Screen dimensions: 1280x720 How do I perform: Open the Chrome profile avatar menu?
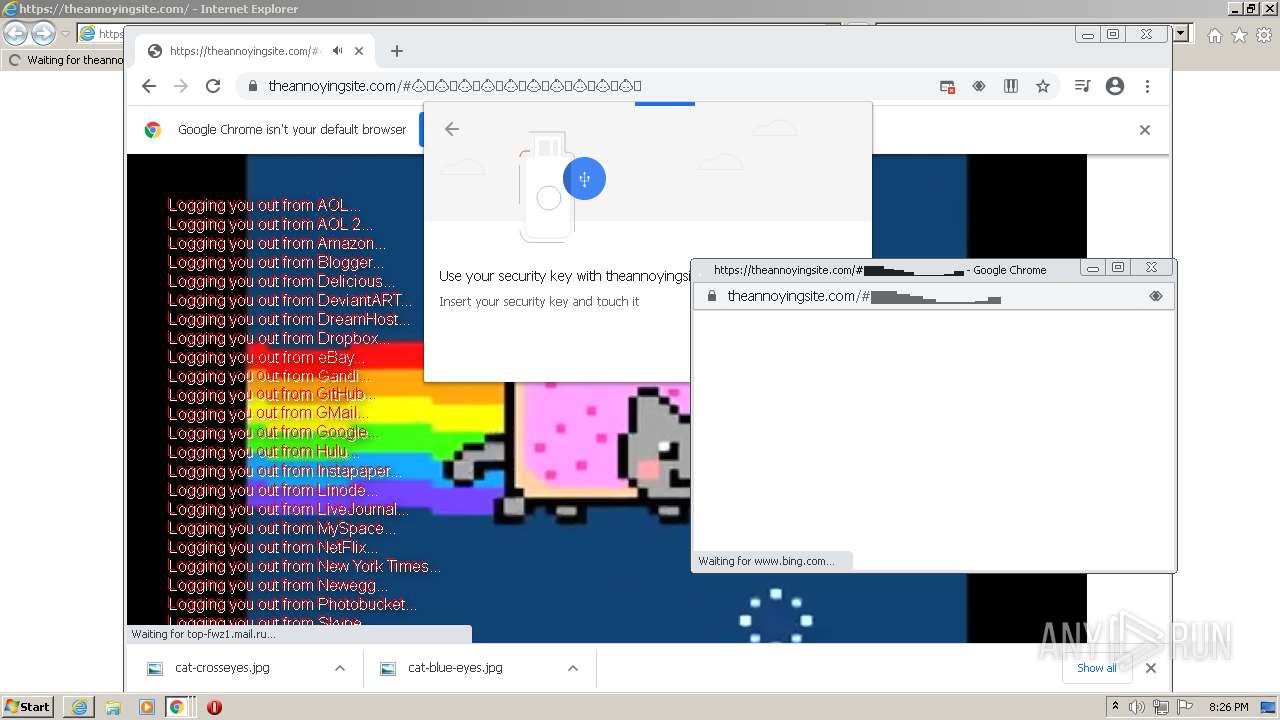click(x=1115, y=86)
